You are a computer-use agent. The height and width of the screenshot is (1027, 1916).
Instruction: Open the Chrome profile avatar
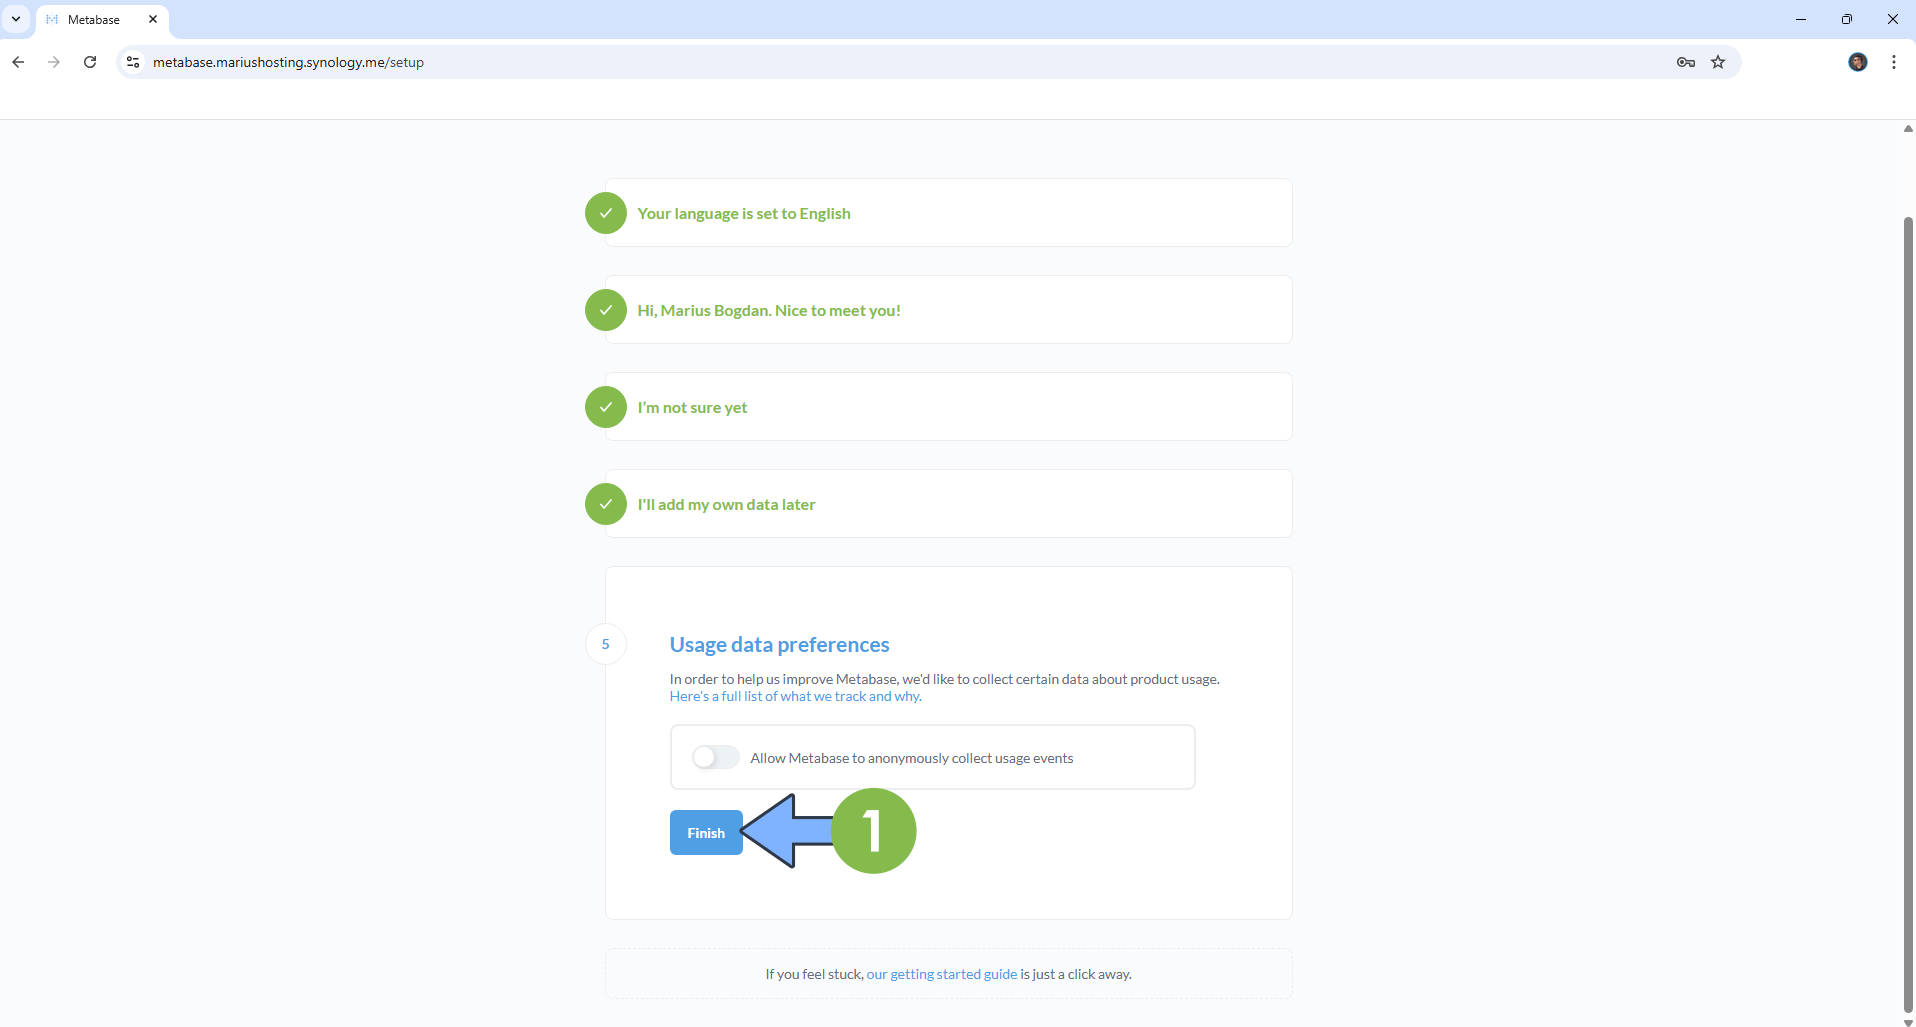[x=1857, y=62]
